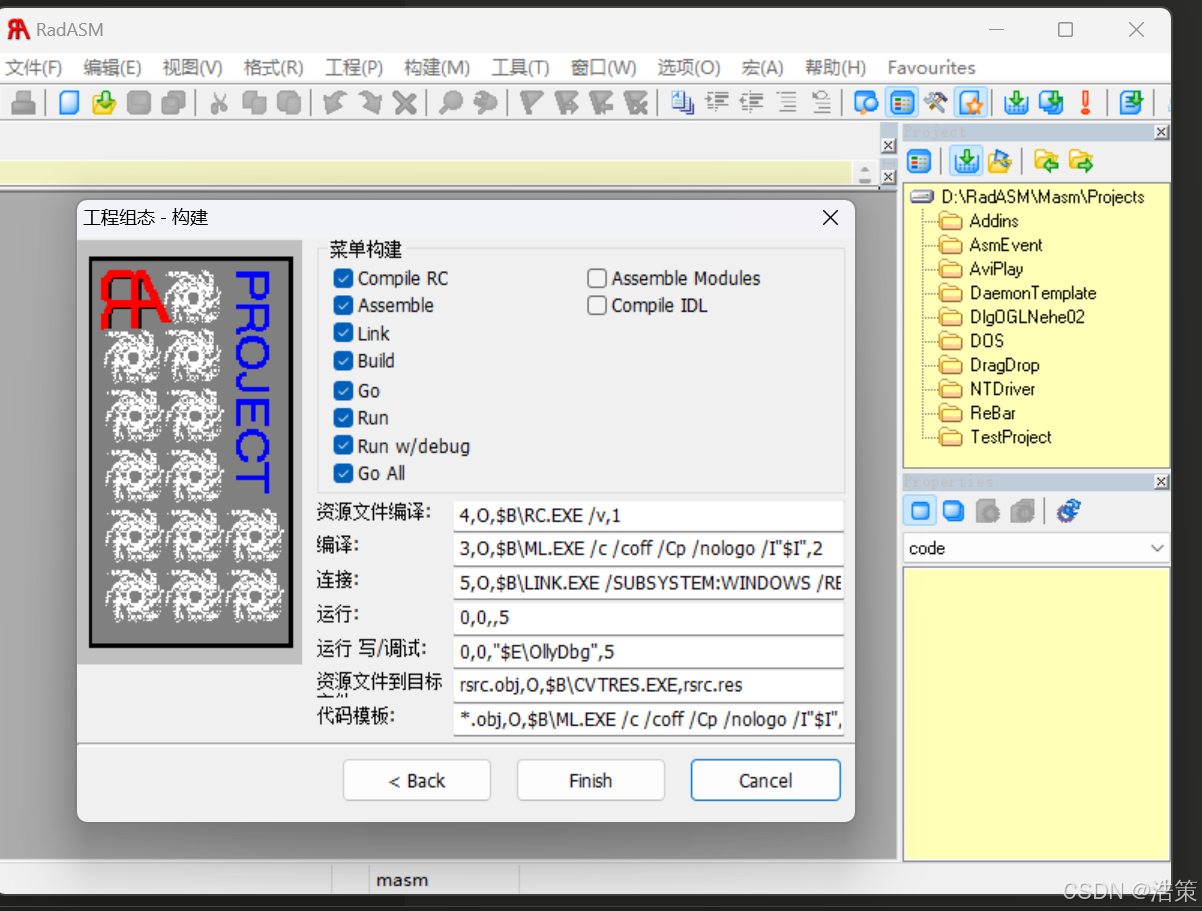Click the page with magnifier toolbar icon

[x=866, y=102]
